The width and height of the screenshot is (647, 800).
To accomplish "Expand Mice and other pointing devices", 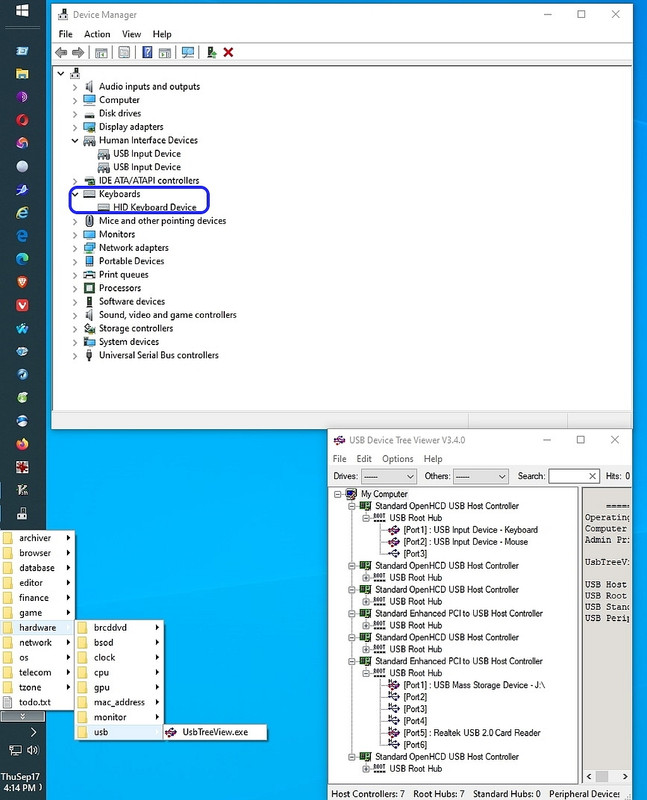I will coord(75,221).
